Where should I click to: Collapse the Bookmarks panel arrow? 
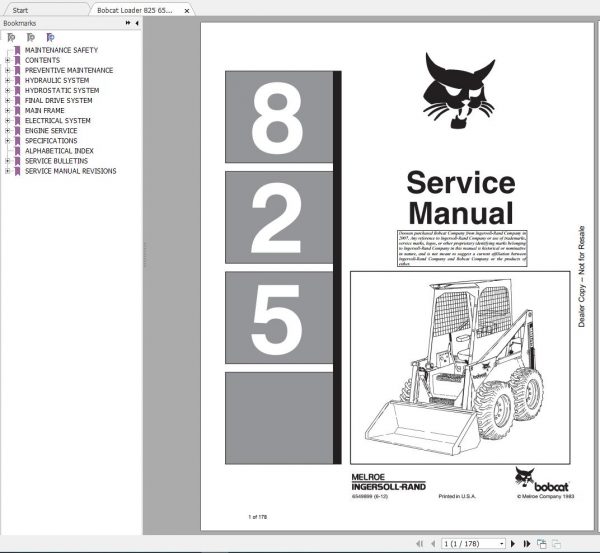[137, 23]
